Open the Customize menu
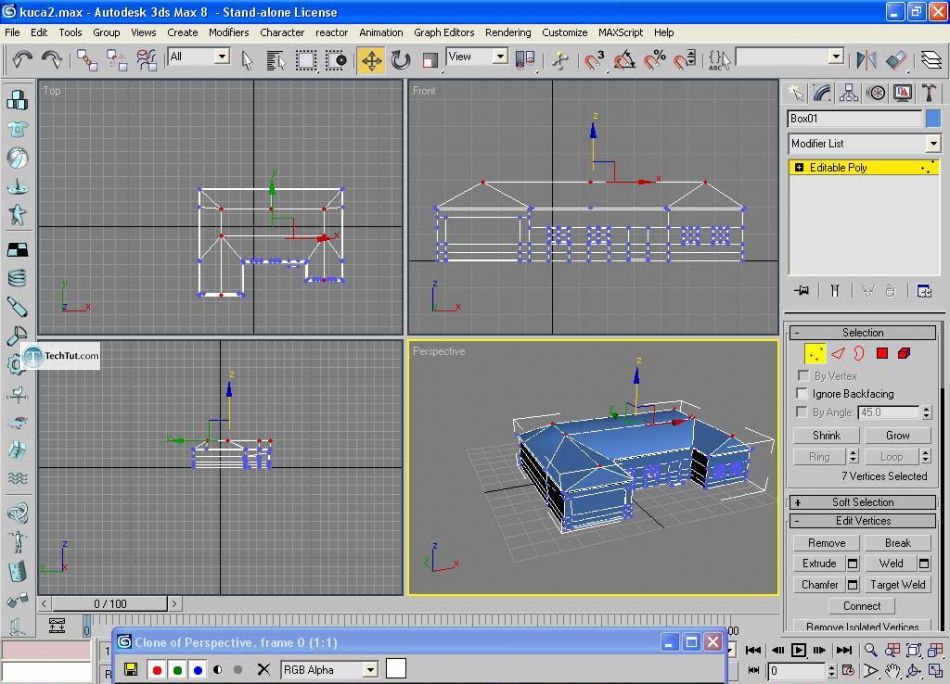Screen dimensions: 950x684 coord(564,32)
